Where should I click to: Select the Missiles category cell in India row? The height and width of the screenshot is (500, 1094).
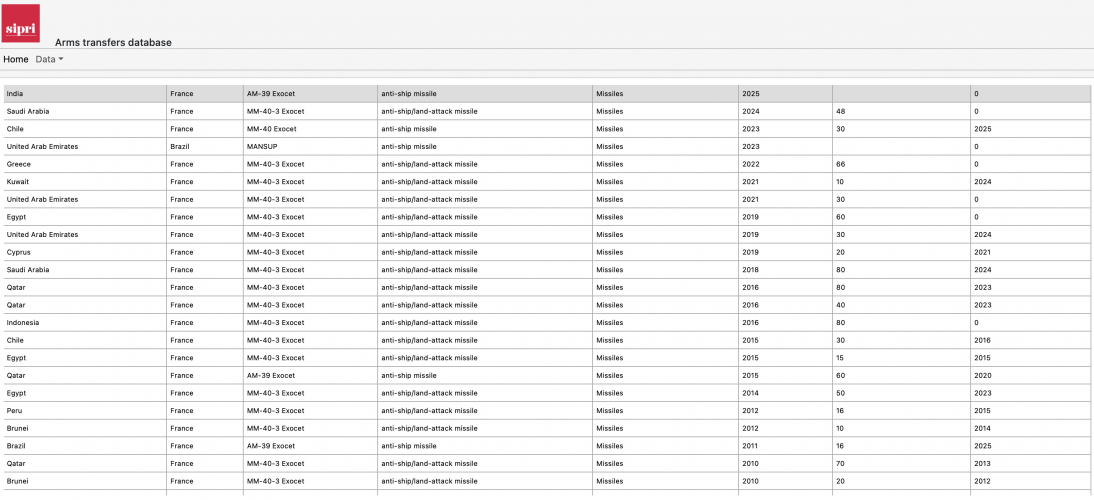point(666,93)
